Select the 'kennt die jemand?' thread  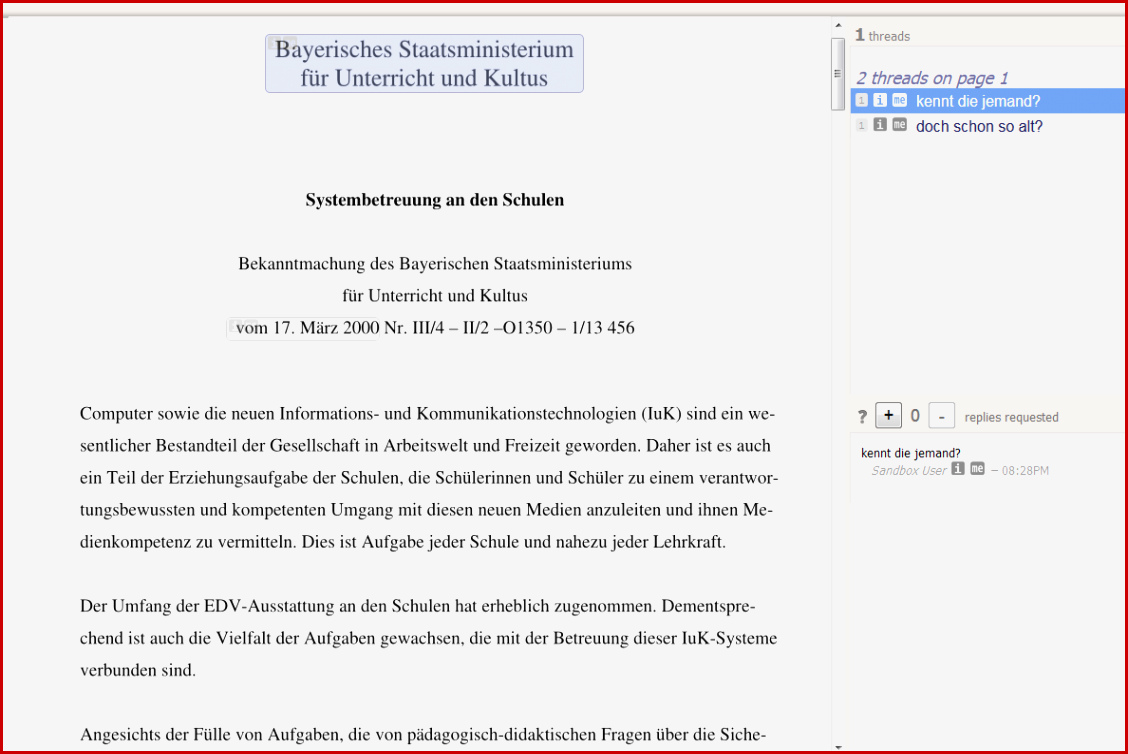(988, 101)
